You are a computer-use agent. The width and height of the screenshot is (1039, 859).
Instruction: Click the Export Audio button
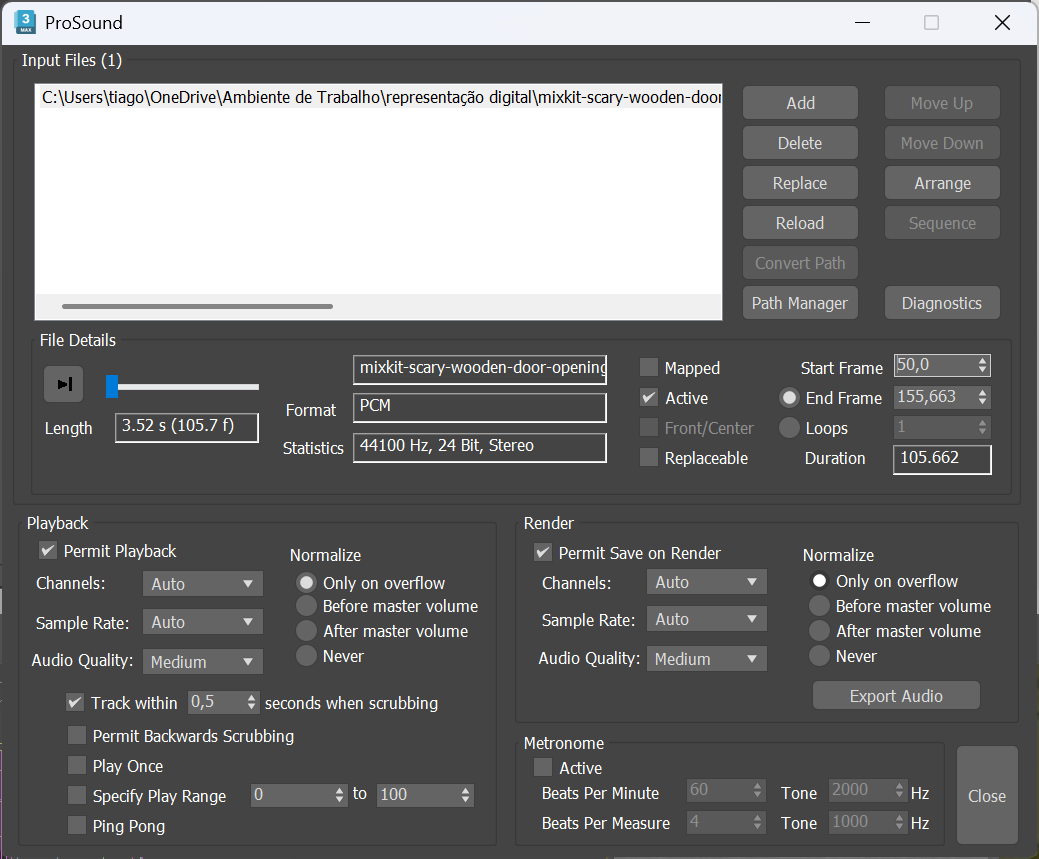point(896,696)
